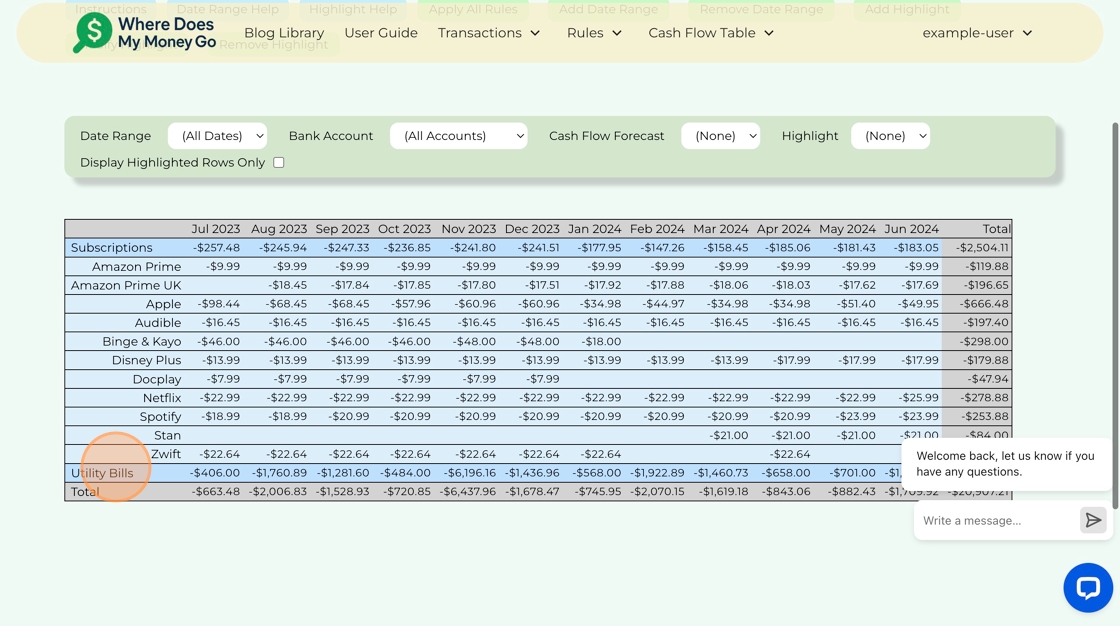Screen dimensions: 1120x626
Task: Select the Subscriptions category row label
Action: pyautogui.click(x=111, y=248)
